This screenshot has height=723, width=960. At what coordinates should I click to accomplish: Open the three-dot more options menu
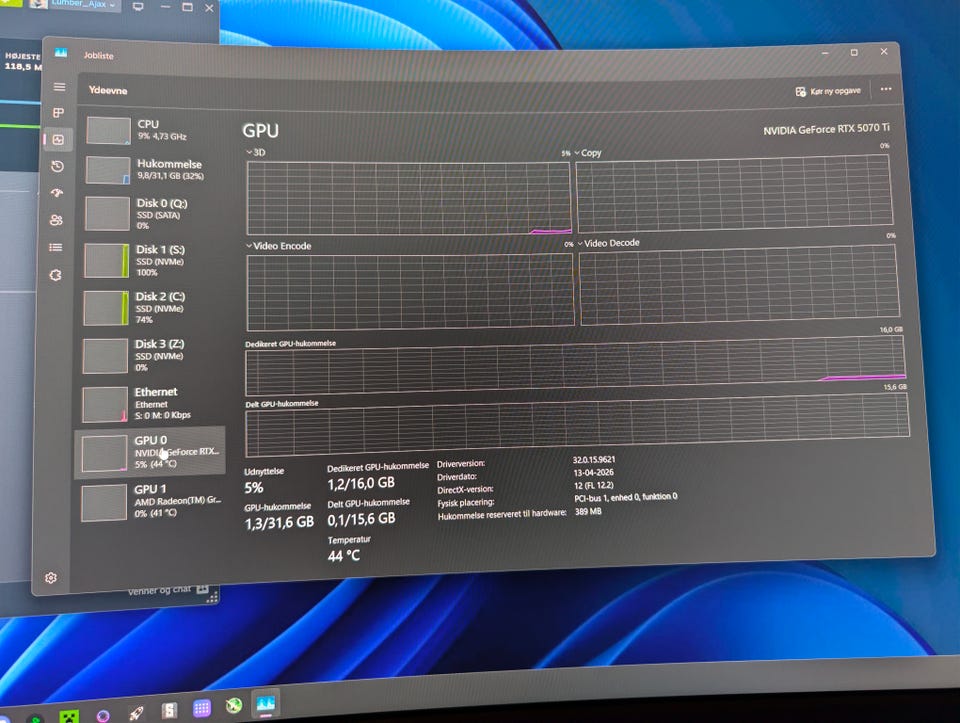point(885,89)
